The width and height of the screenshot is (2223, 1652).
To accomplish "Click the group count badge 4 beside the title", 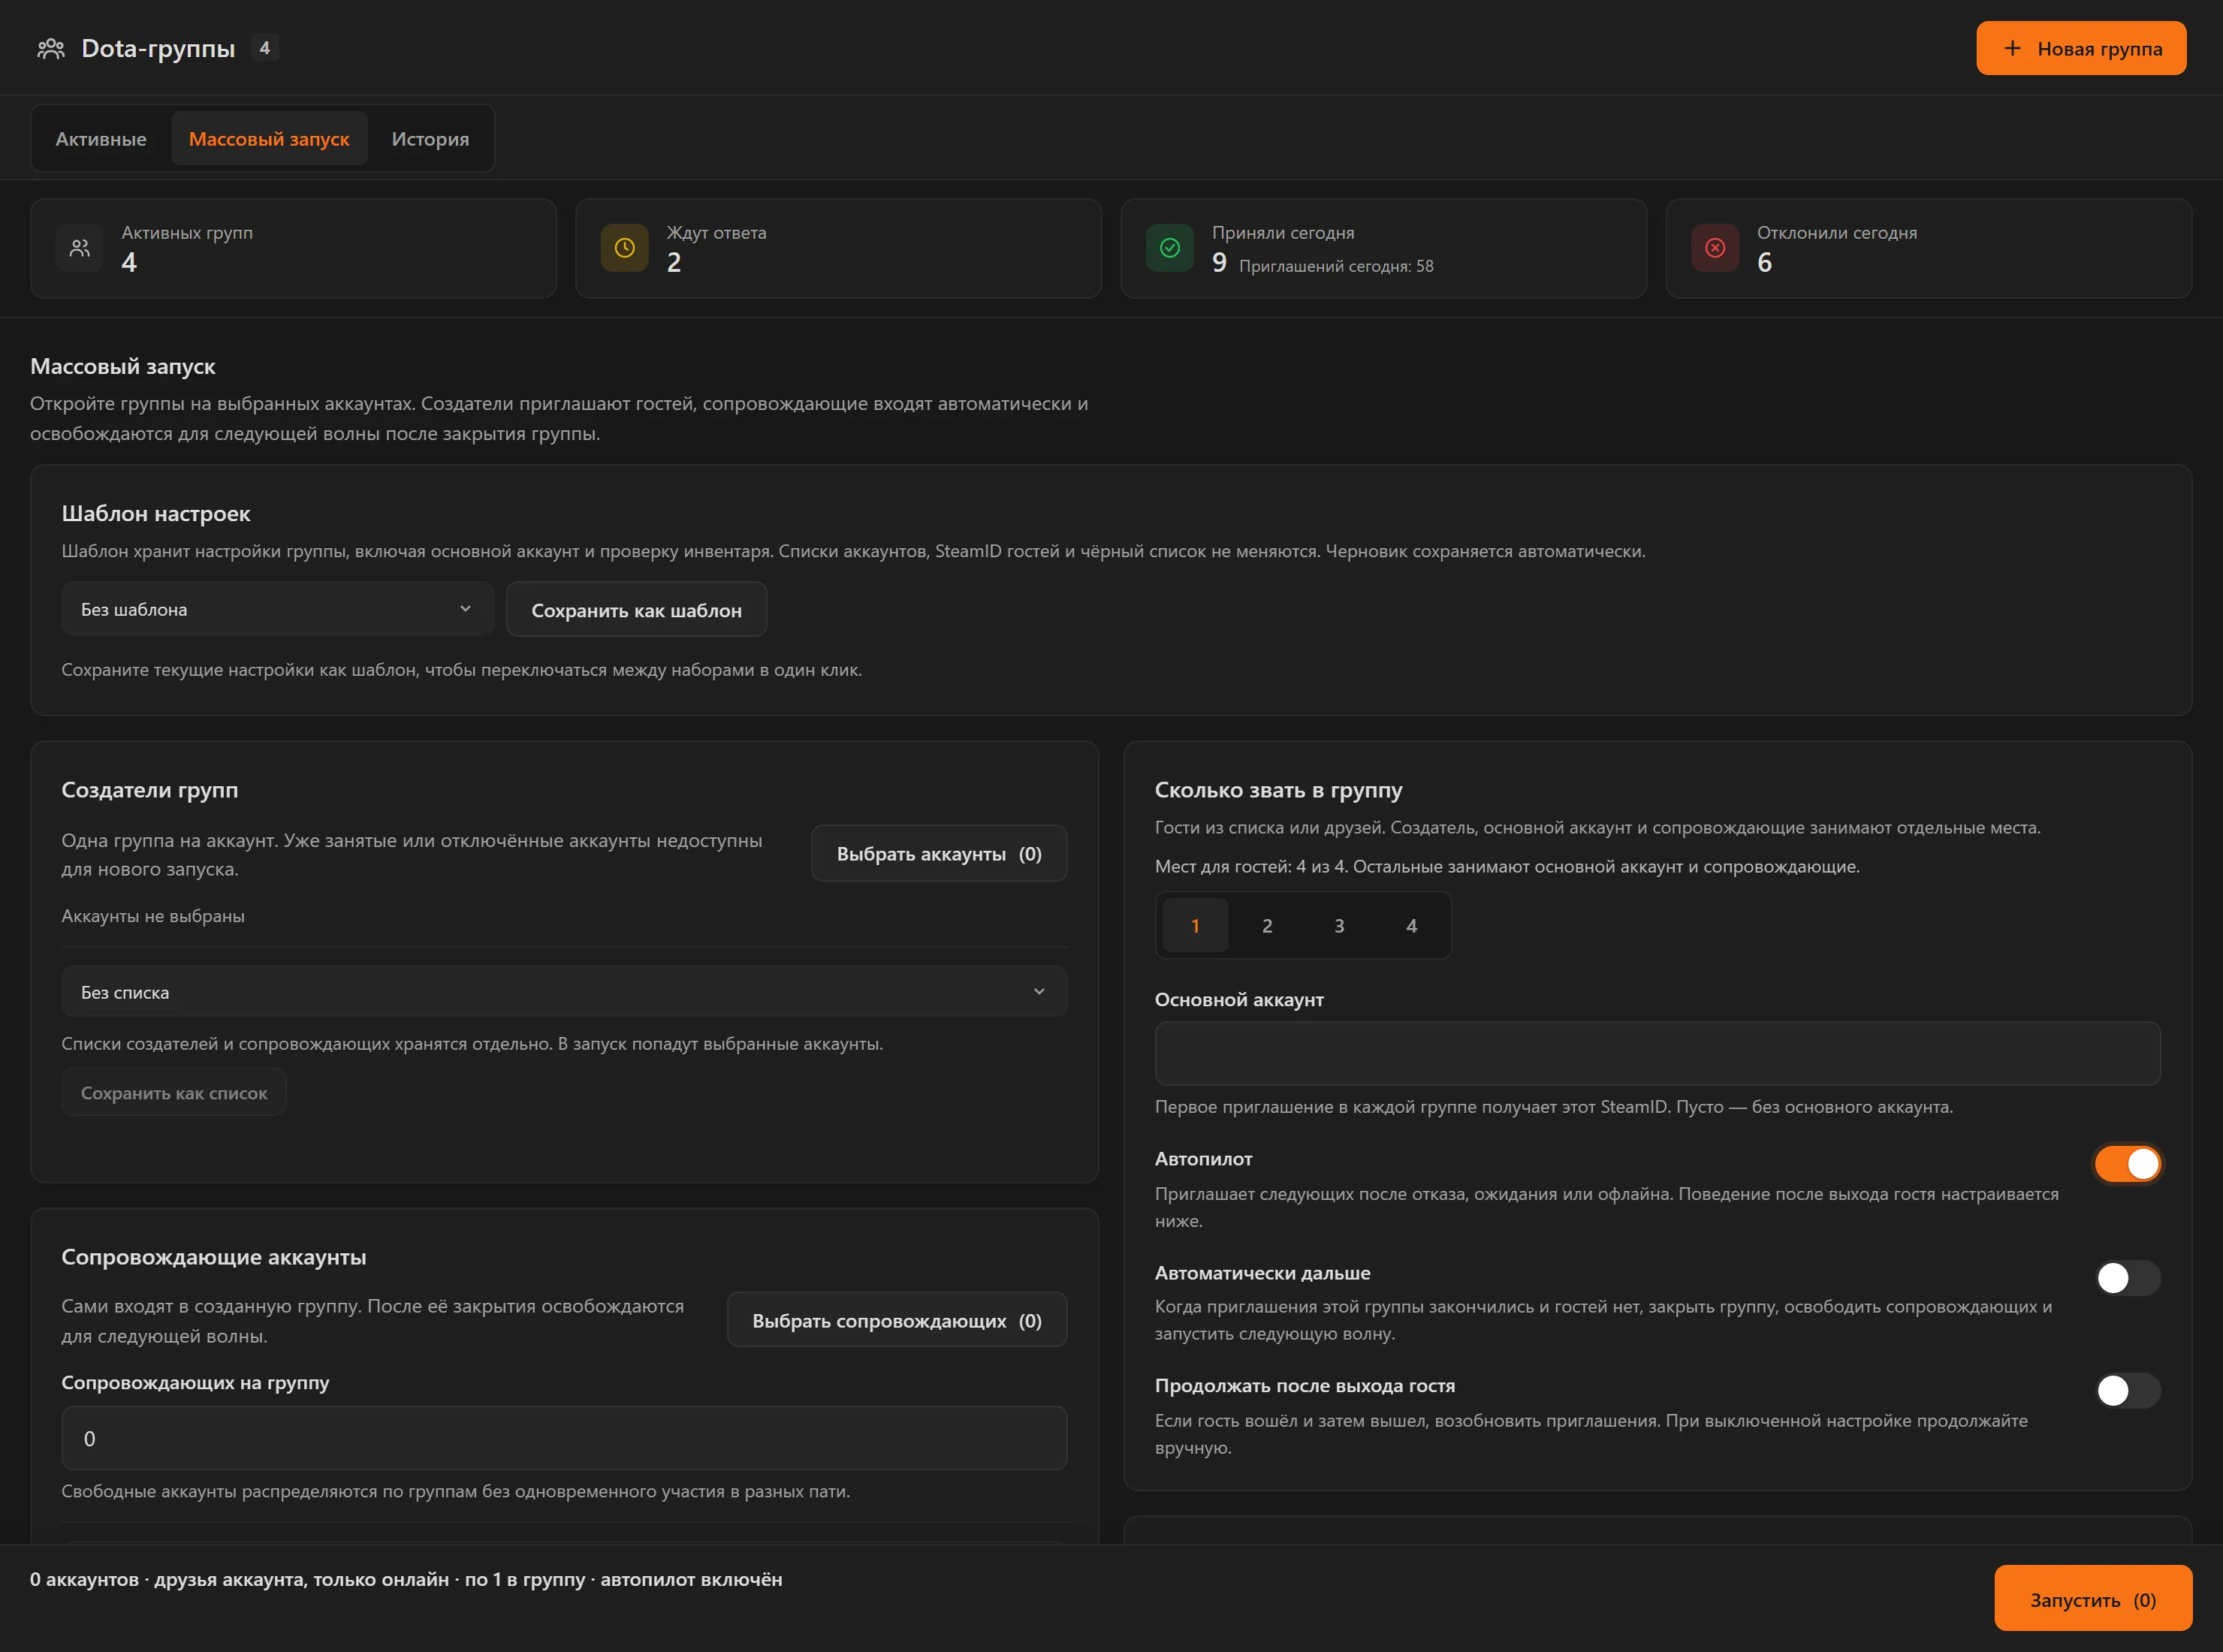I will [x=265, y=48].
